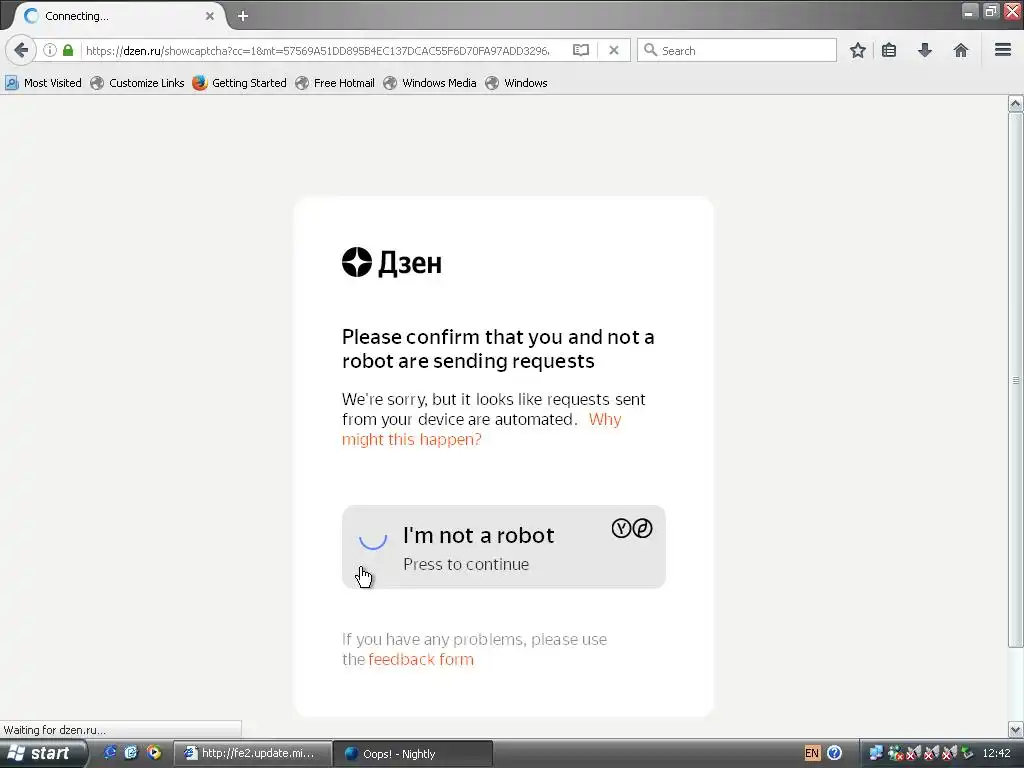Image resolution: width=1024 pixels, height=768 pixels.
Task: Click the Search input box
Action: pos(737,50)
